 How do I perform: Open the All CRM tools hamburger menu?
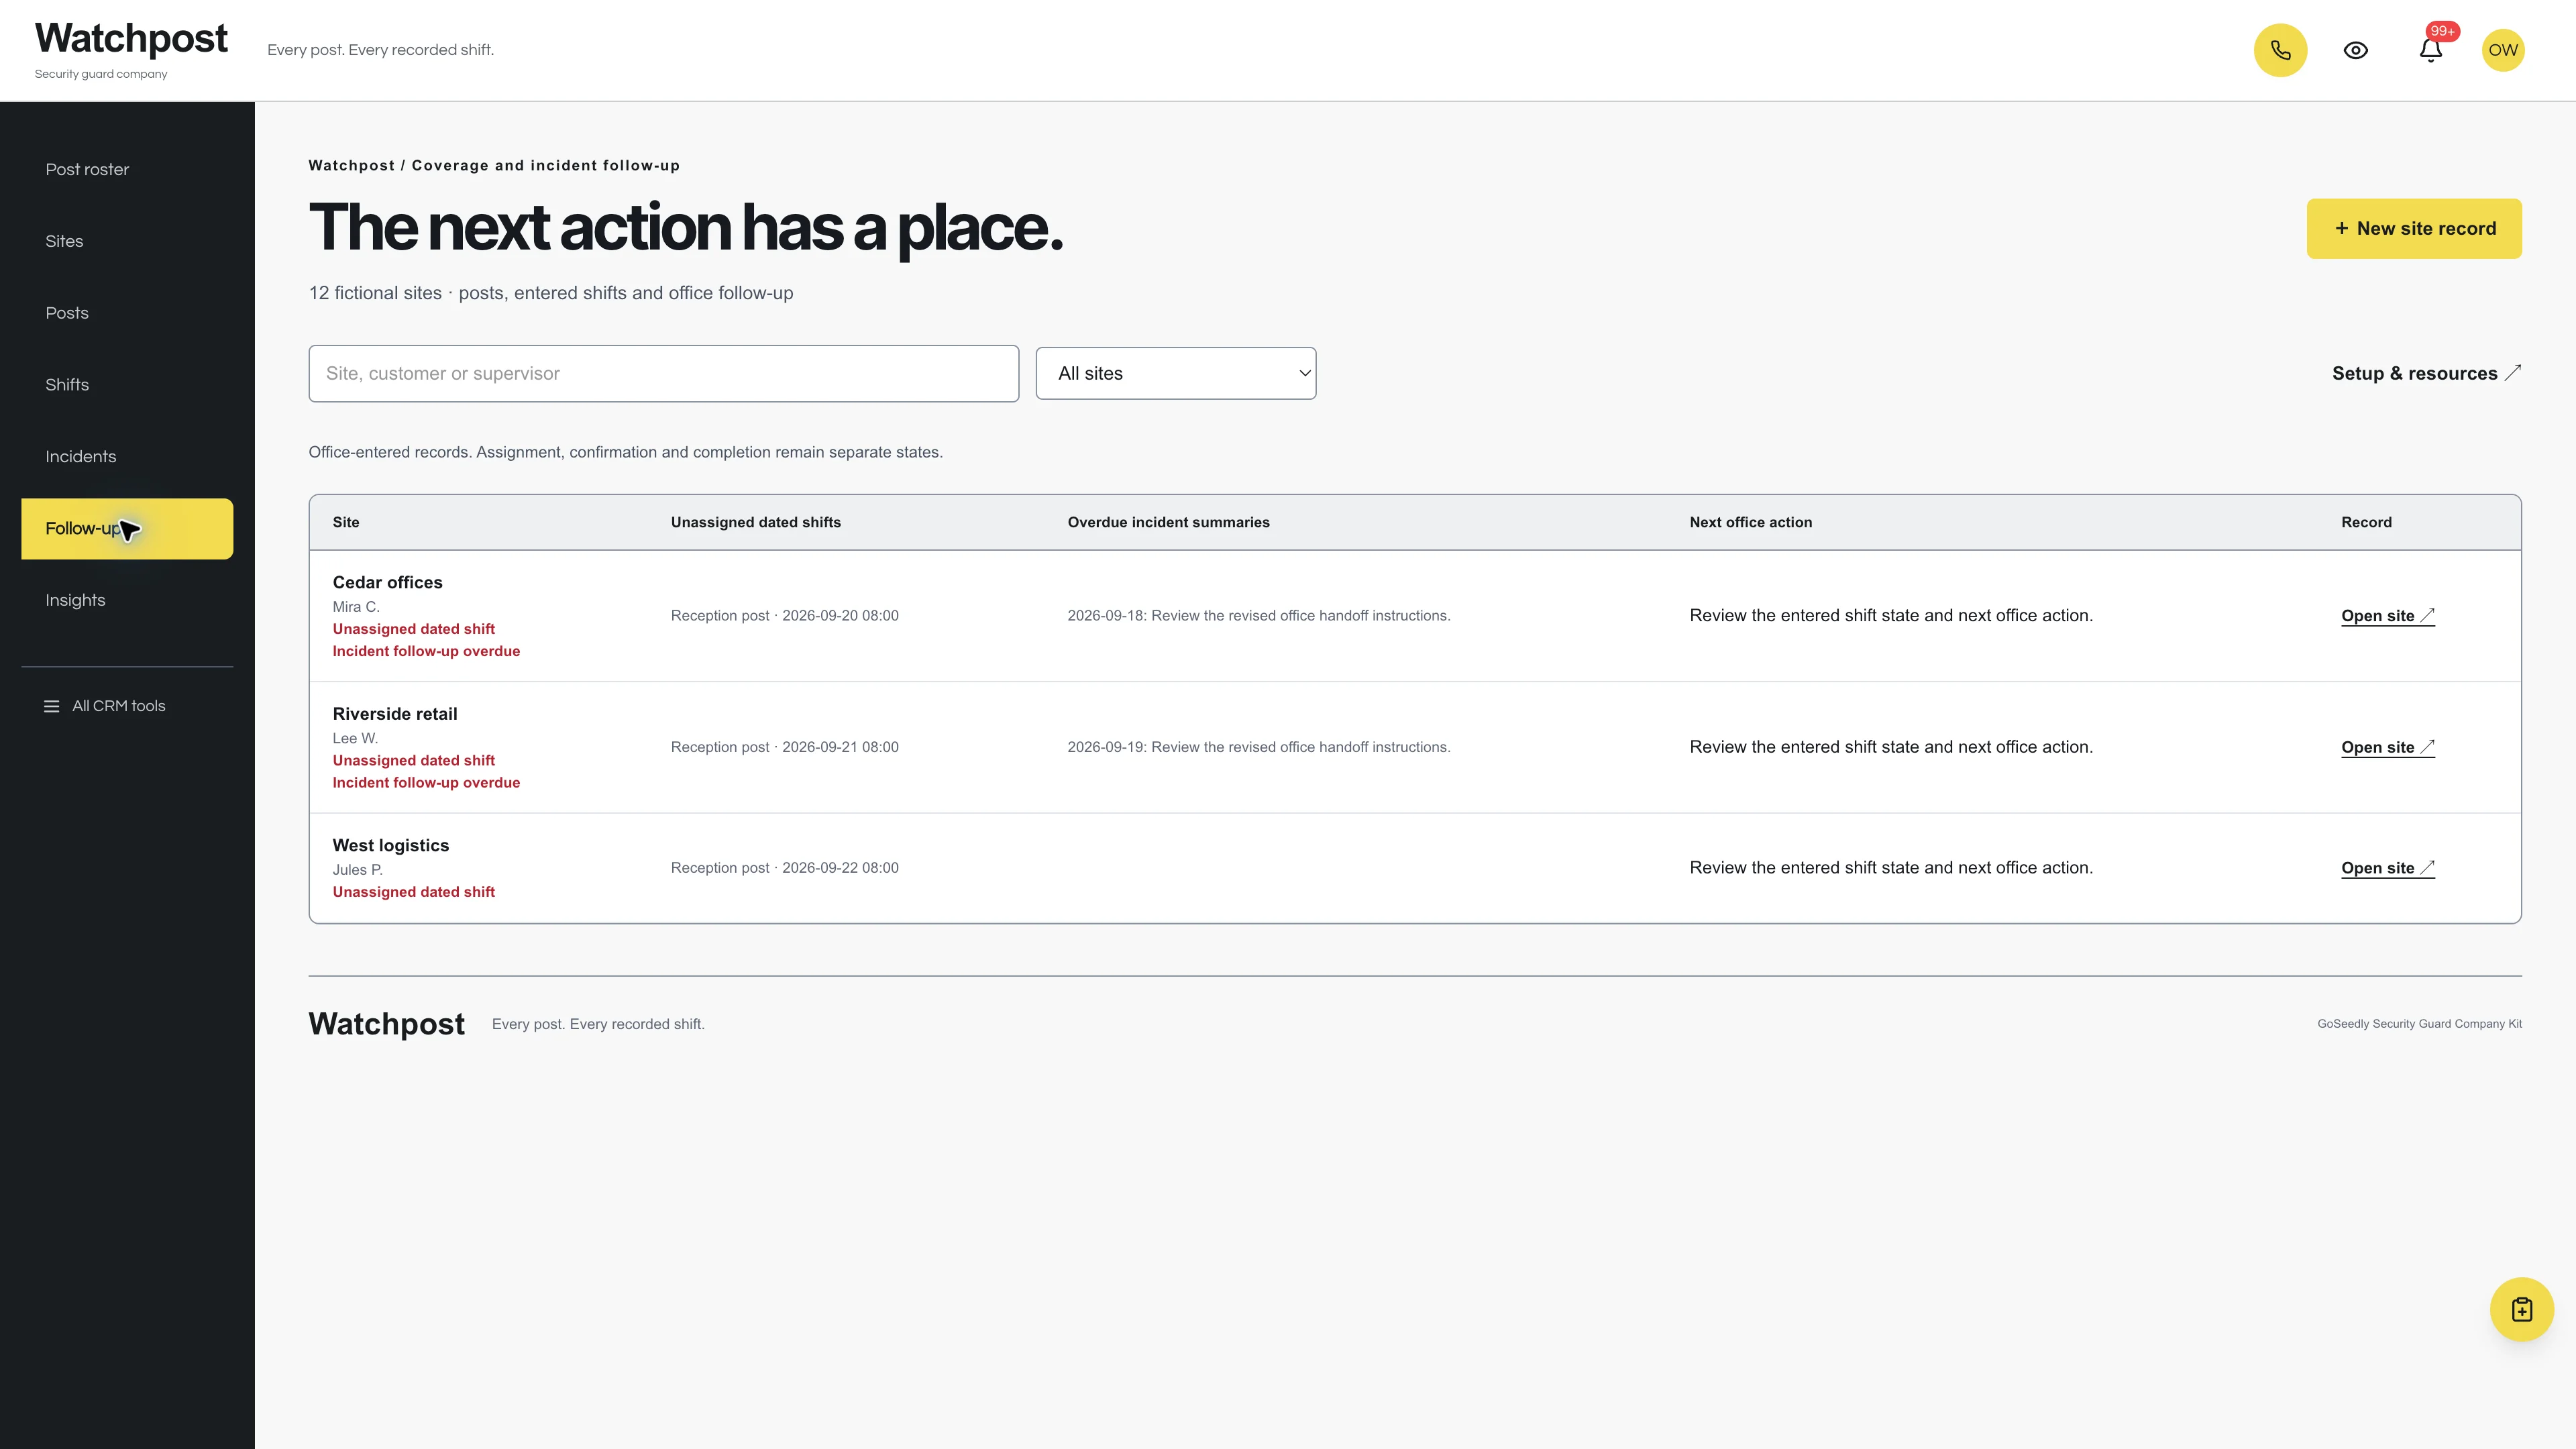click(105, 706)
